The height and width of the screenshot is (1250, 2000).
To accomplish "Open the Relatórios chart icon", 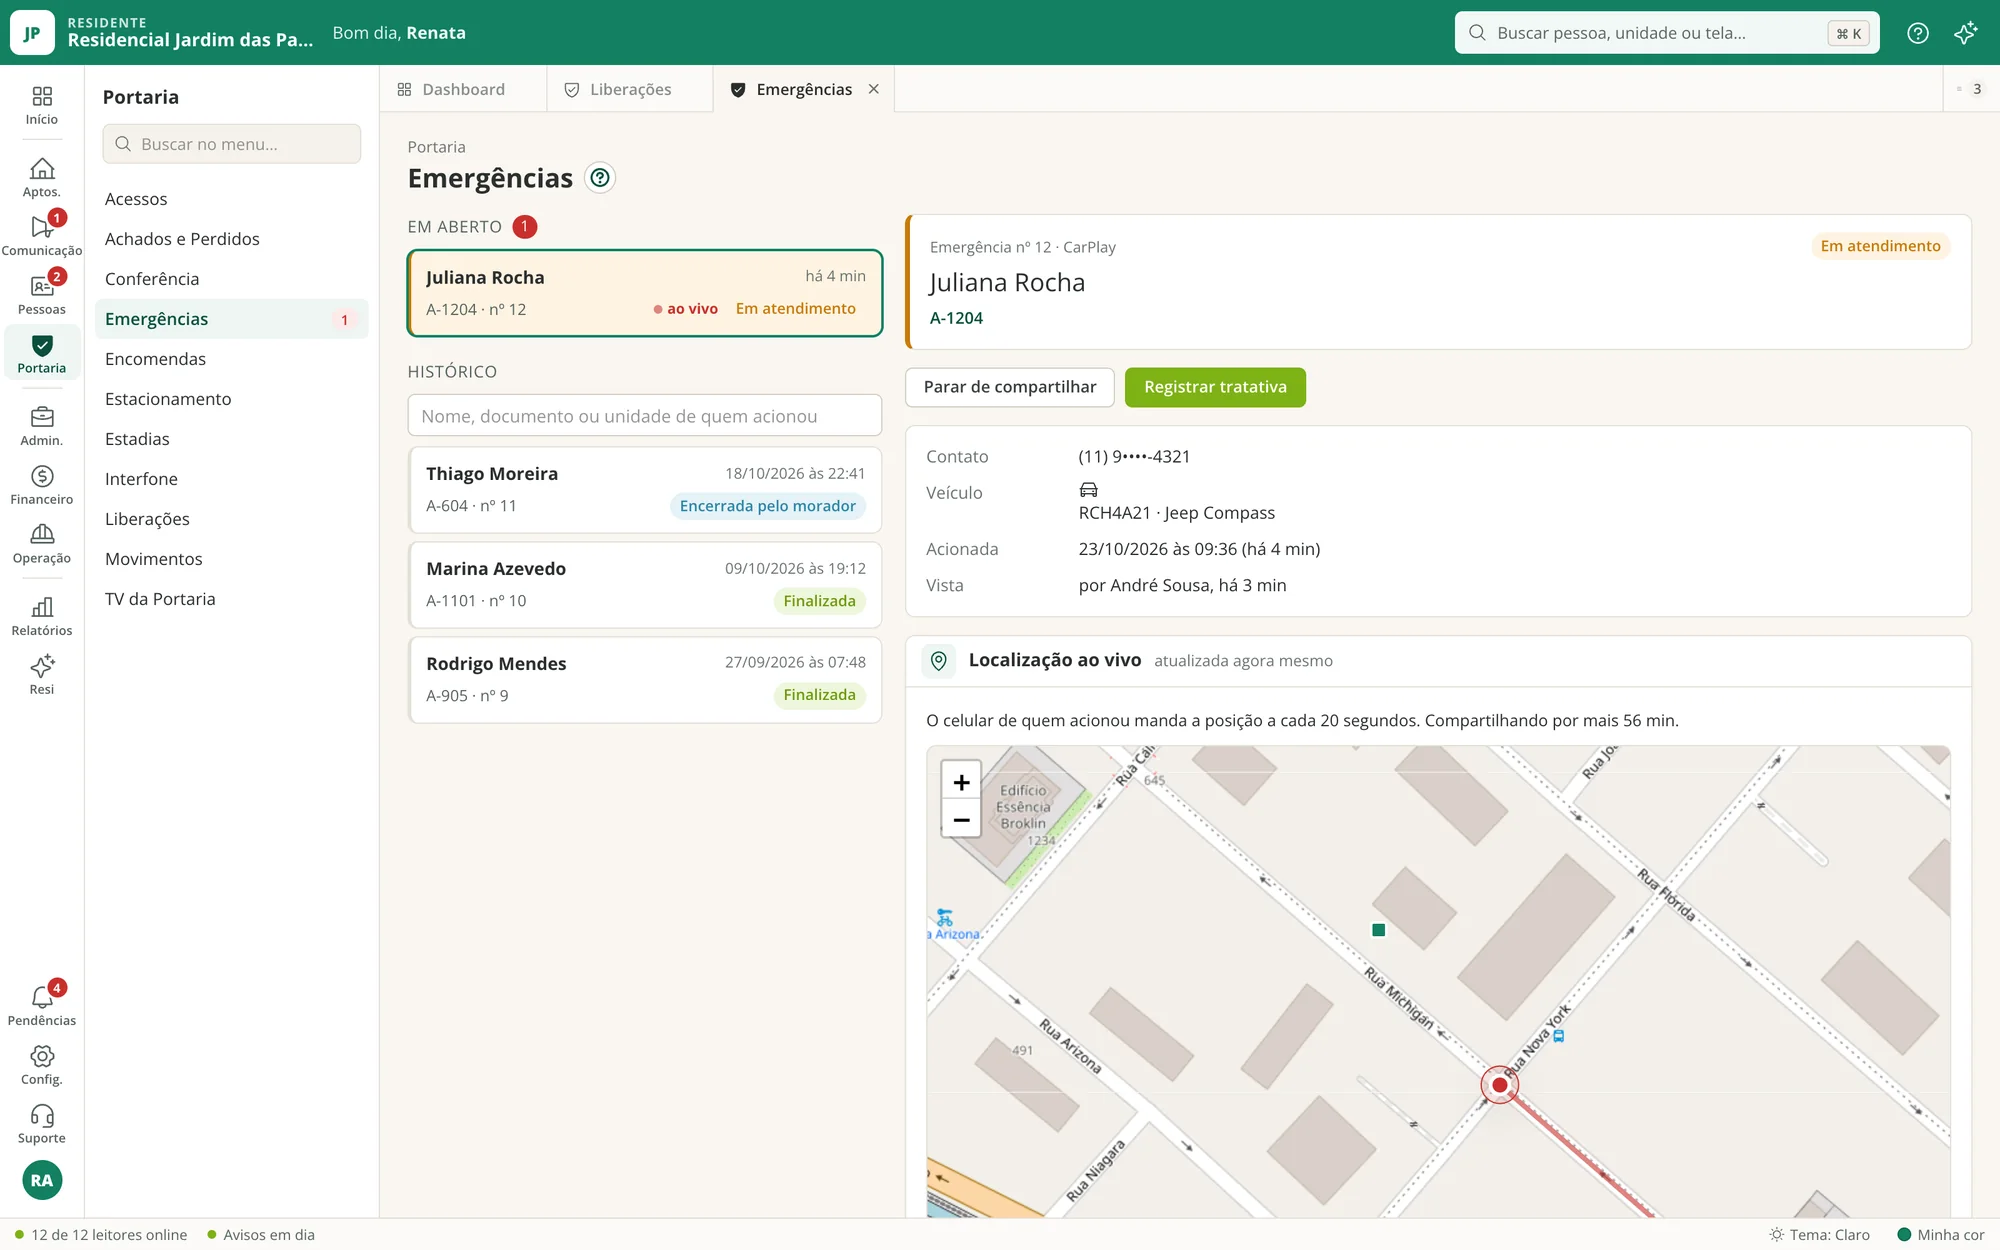I will [x=42, y=616].
